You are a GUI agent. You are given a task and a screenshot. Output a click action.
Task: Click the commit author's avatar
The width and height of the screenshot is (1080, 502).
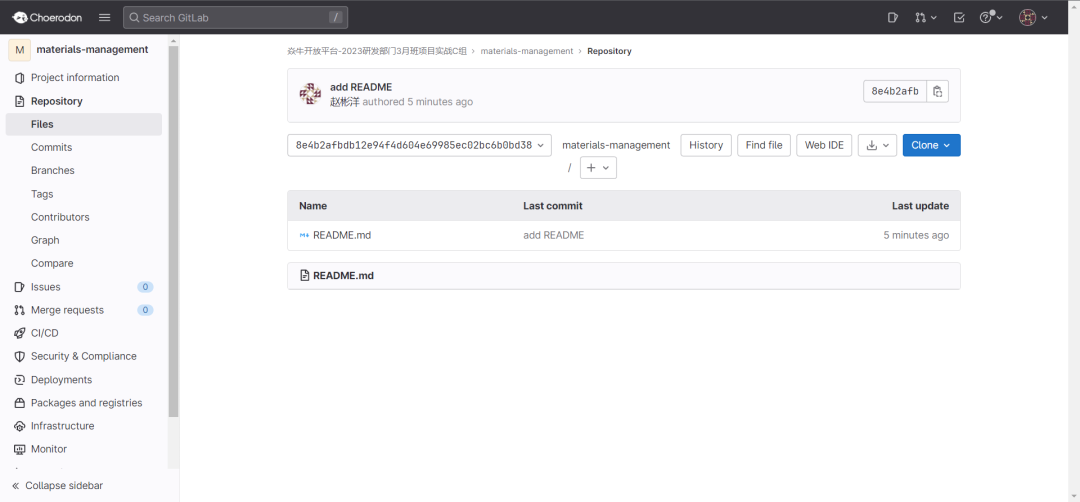[x=311, y=94]
